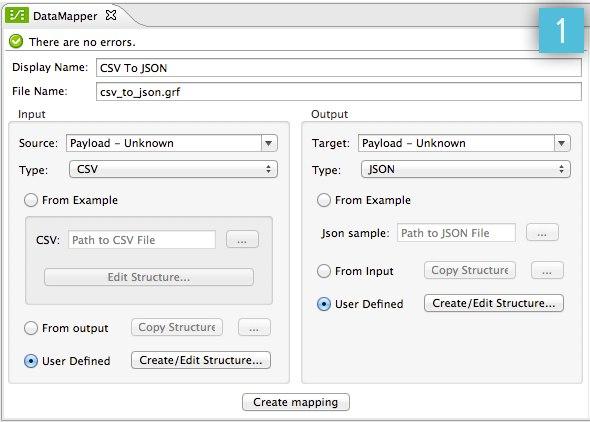Close the DataMapper tab
This screenshot has width=590, height=422.
[x=111, y=15]
